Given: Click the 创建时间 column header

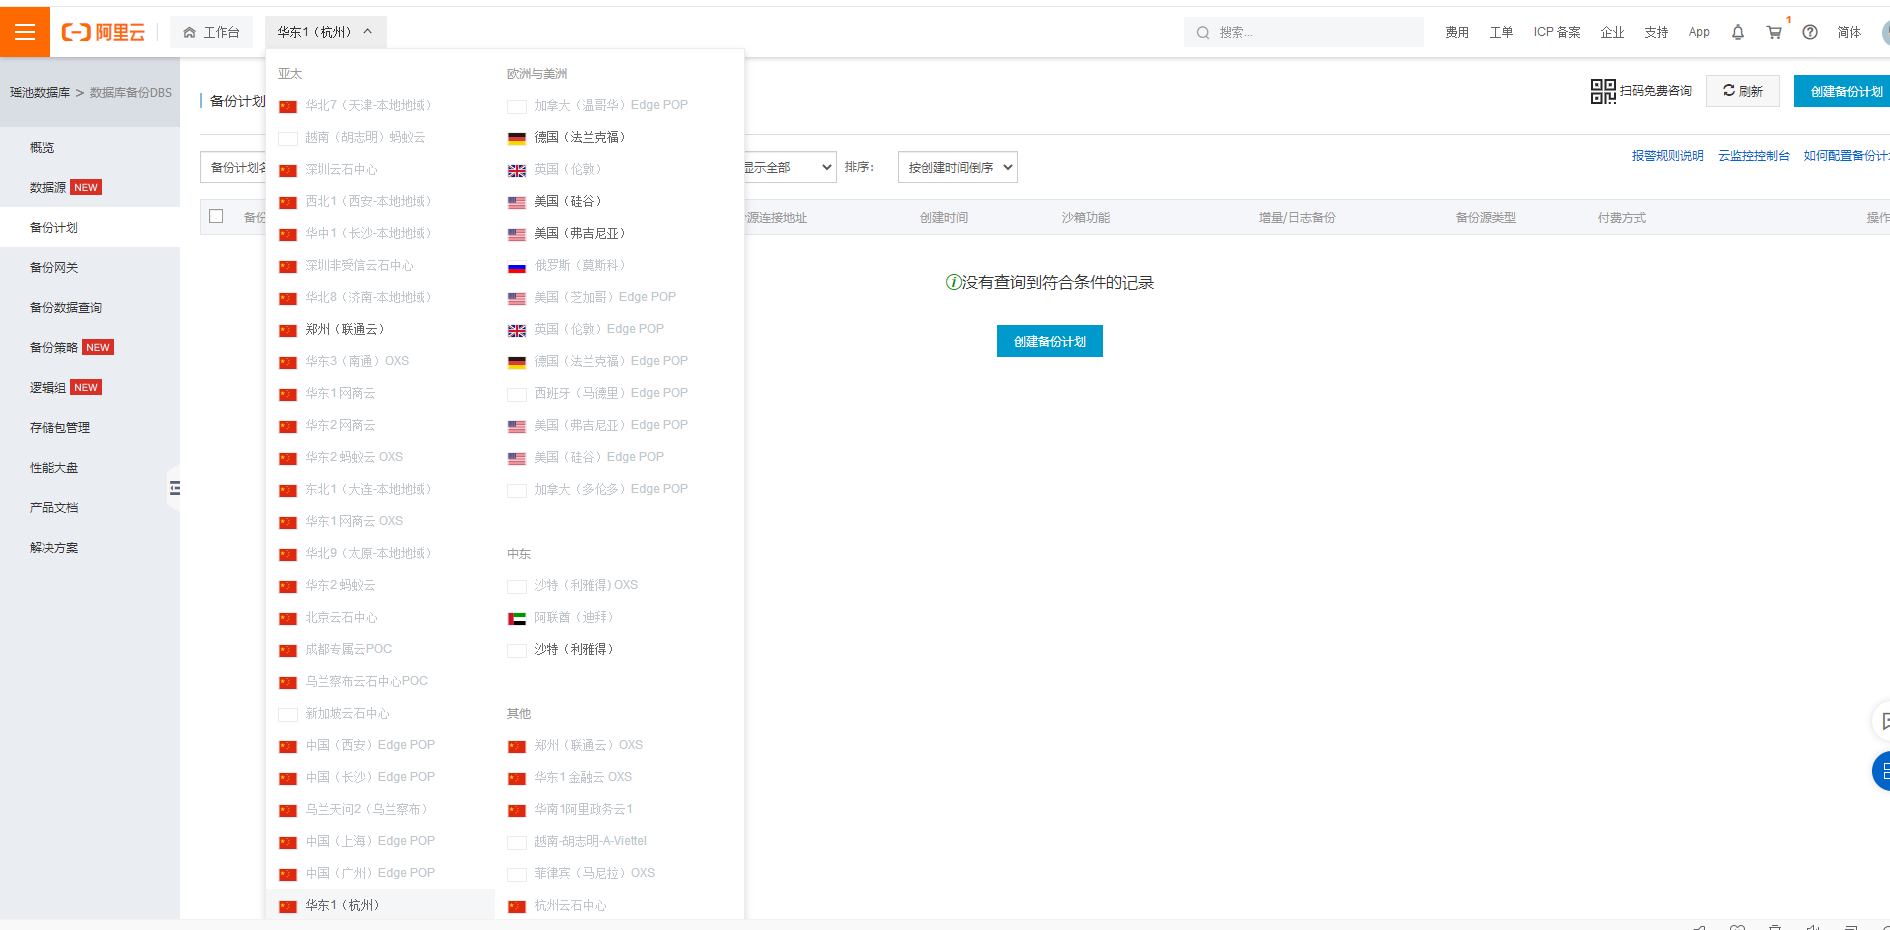Looking at the screenshot, I should [x=944, y=217].
